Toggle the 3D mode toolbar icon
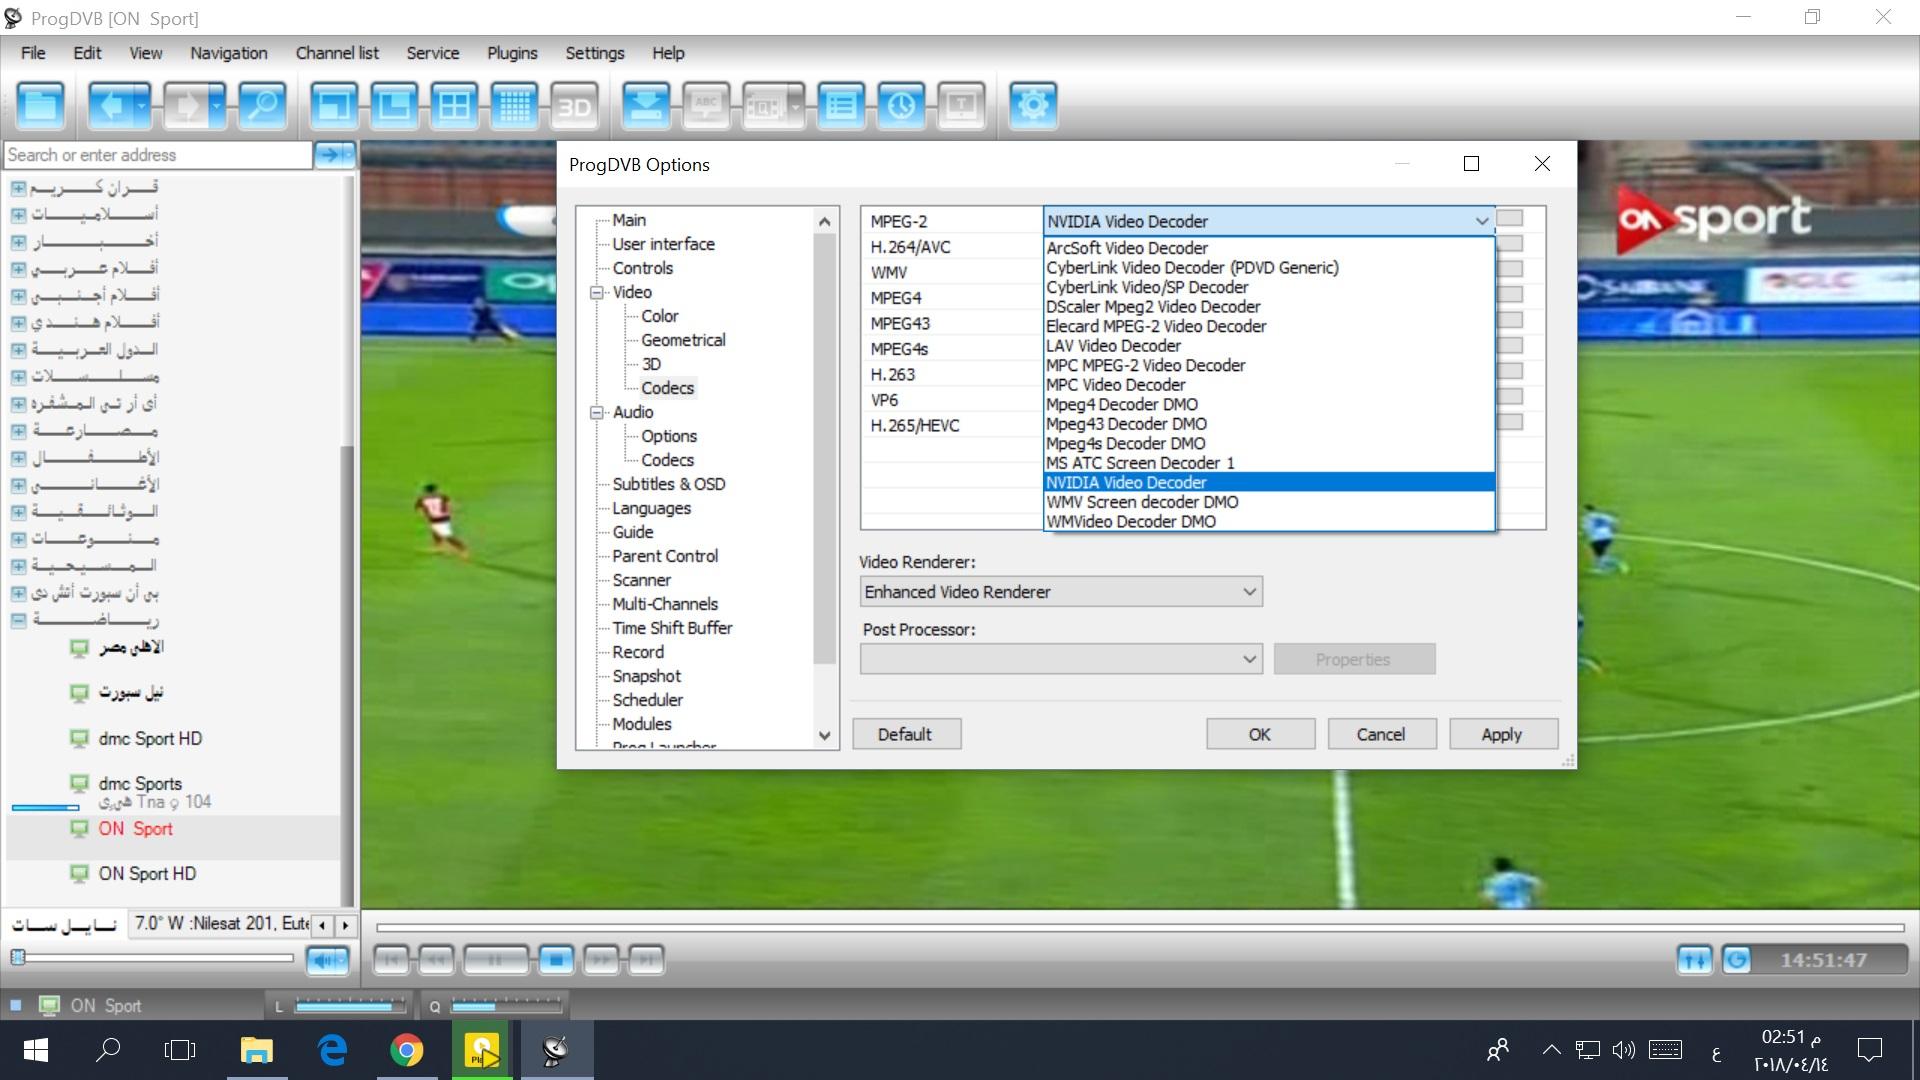Screen dimensions: 1920x1080 pyautogui.click(x=575, y=105)
